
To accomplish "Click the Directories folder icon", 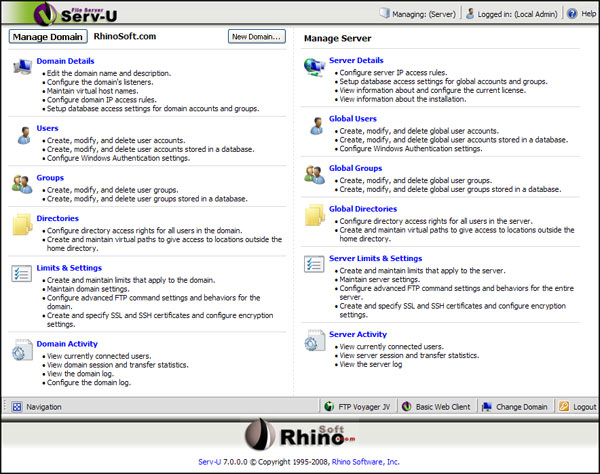I will 22,224.
